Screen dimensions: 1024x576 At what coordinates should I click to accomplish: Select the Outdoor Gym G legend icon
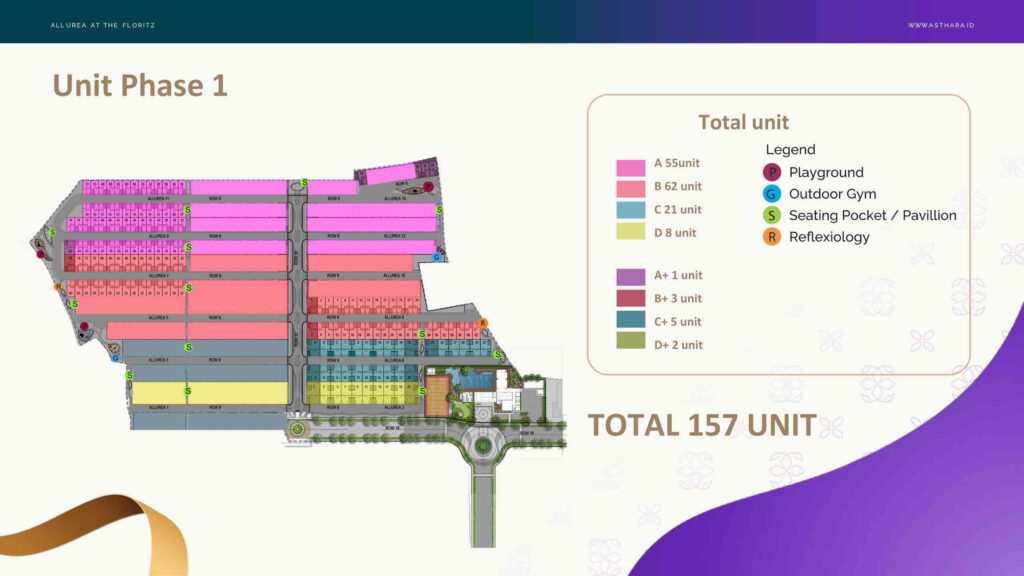click(771, 194)
